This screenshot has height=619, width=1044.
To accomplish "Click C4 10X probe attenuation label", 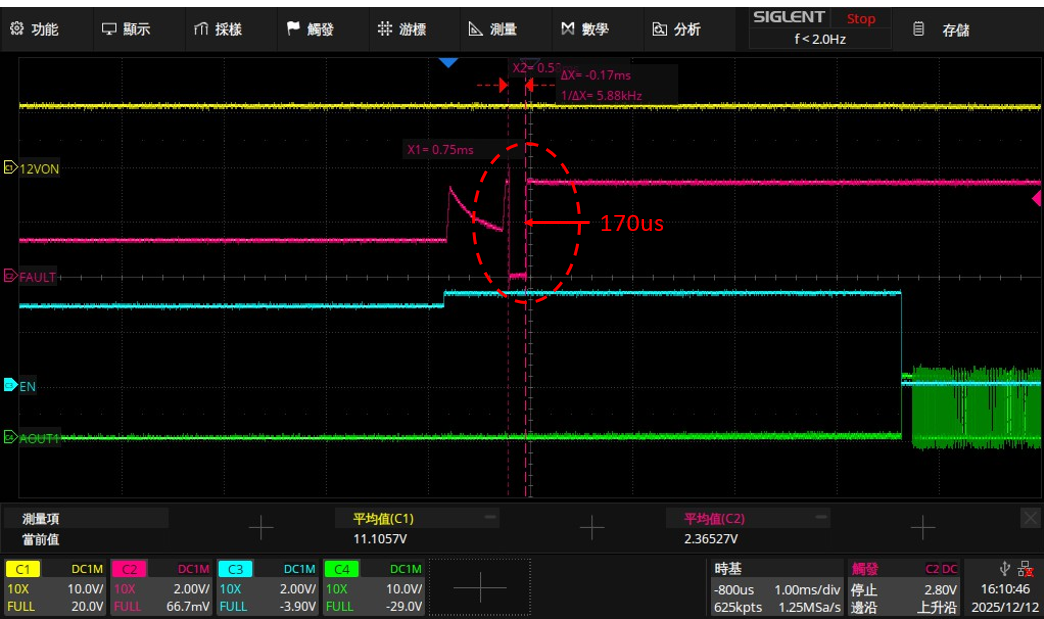I will tap(337, 589).
